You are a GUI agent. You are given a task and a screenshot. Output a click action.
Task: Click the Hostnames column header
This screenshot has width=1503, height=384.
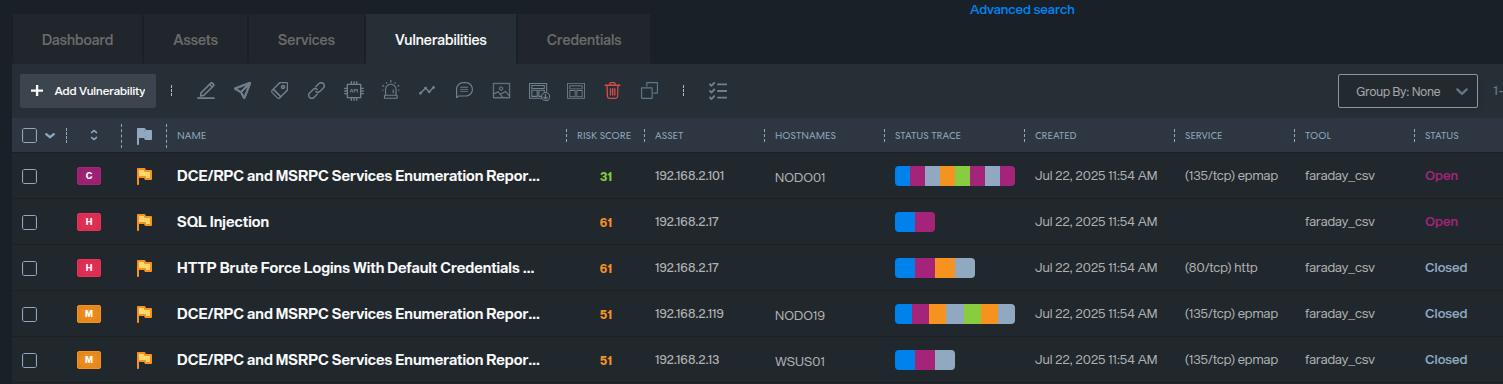[x=805, y=136]
